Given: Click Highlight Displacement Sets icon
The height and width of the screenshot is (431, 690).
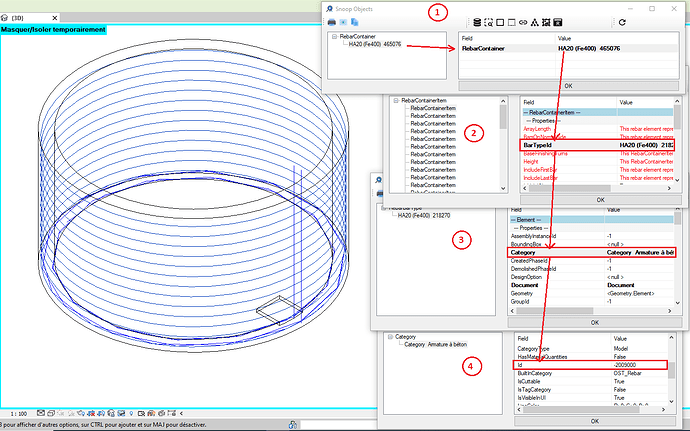Looking at the screenshot, I should coord(161,413).
